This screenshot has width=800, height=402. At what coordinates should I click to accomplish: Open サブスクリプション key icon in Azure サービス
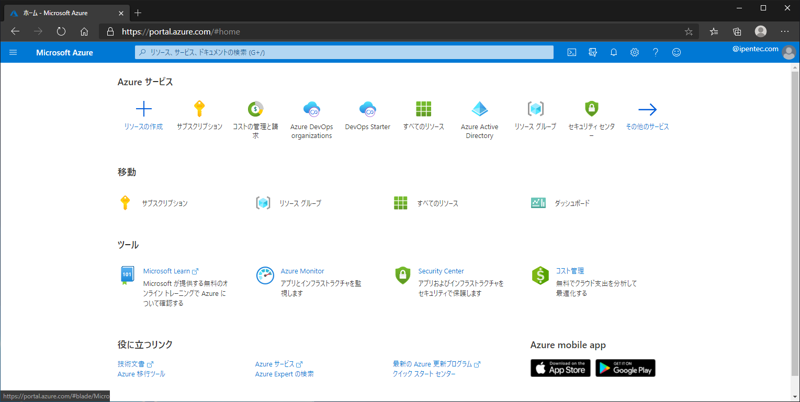(x=199, y=109)
